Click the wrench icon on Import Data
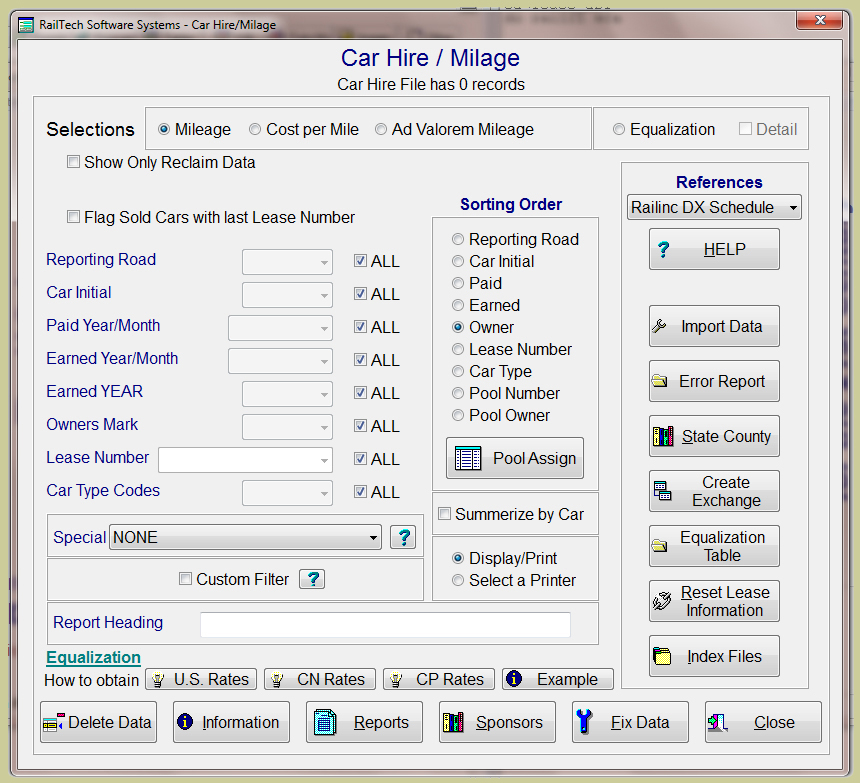The image size is (860, 783). point(659,326)
